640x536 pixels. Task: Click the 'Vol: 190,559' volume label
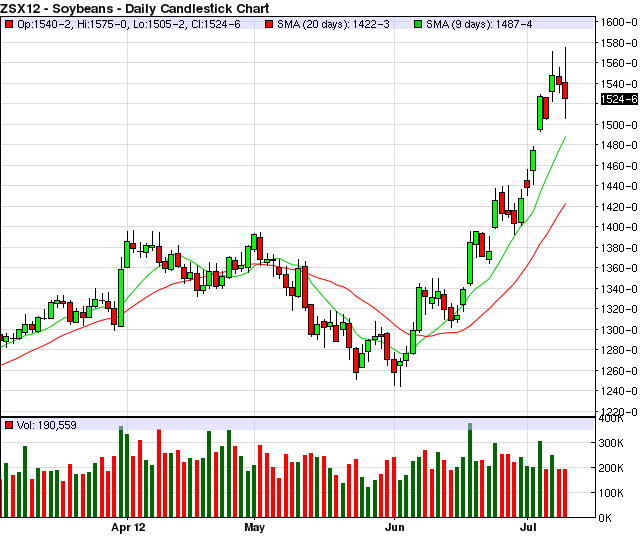point(47,425)
